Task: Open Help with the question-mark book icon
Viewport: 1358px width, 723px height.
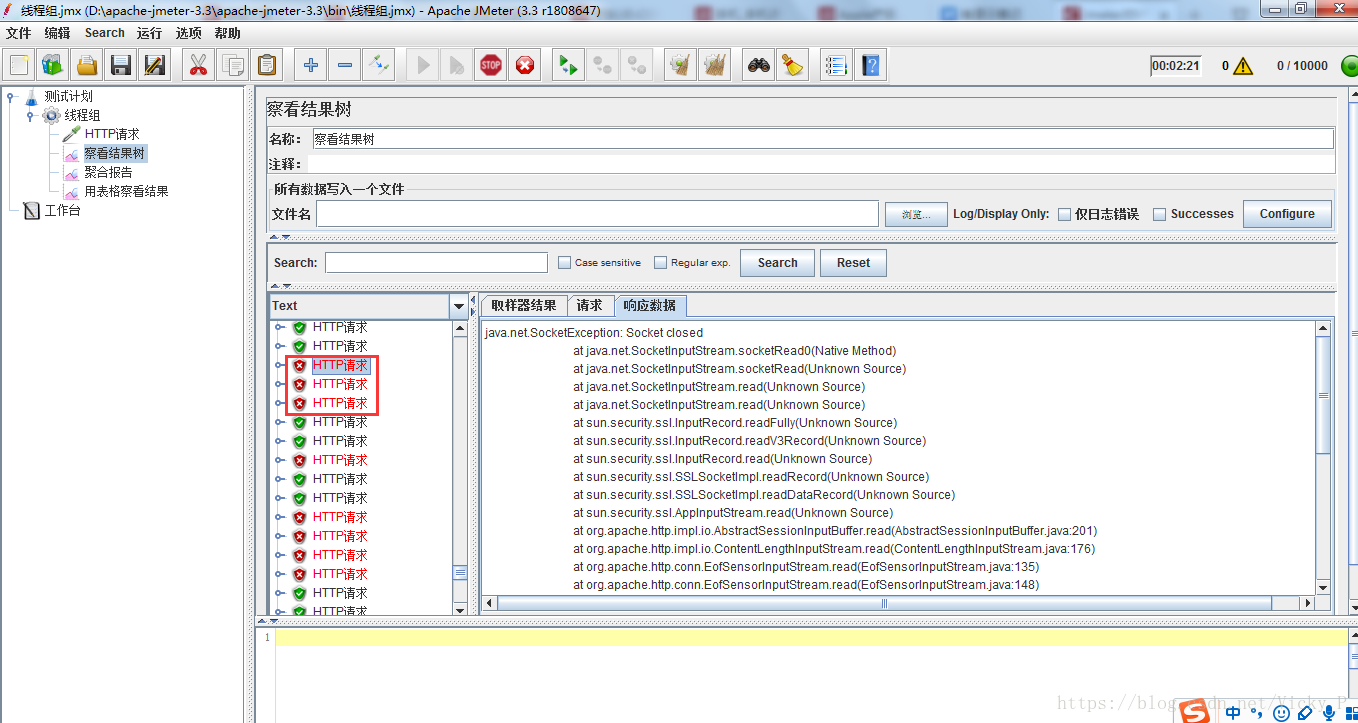Action: pyautogui.click(x=871, y=66)
